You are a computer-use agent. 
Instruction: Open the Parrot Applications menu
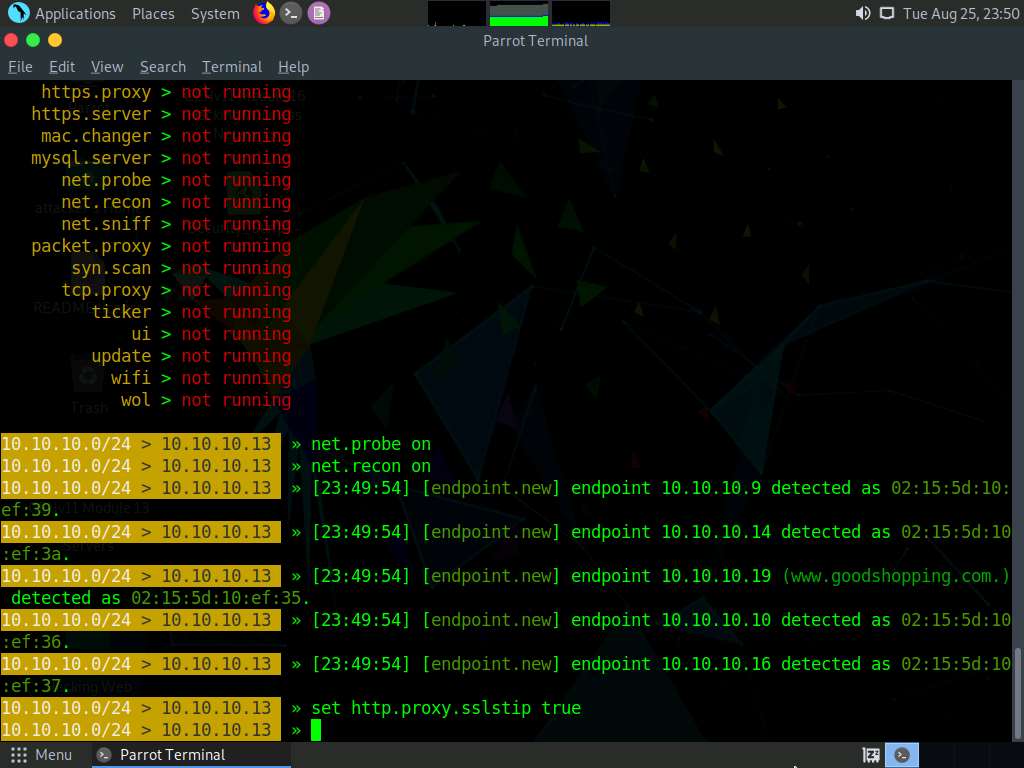click(62, 13)
